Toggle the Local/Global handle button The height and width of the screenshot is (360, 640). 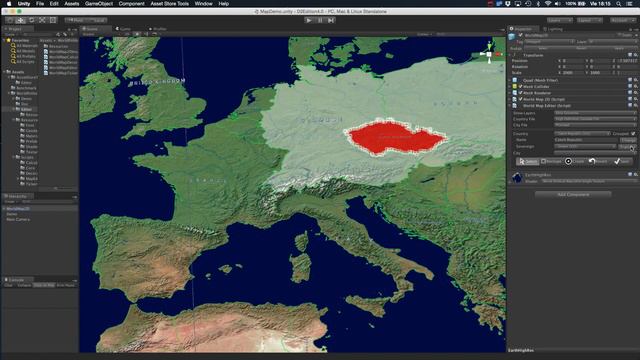(x=97, y=20)
